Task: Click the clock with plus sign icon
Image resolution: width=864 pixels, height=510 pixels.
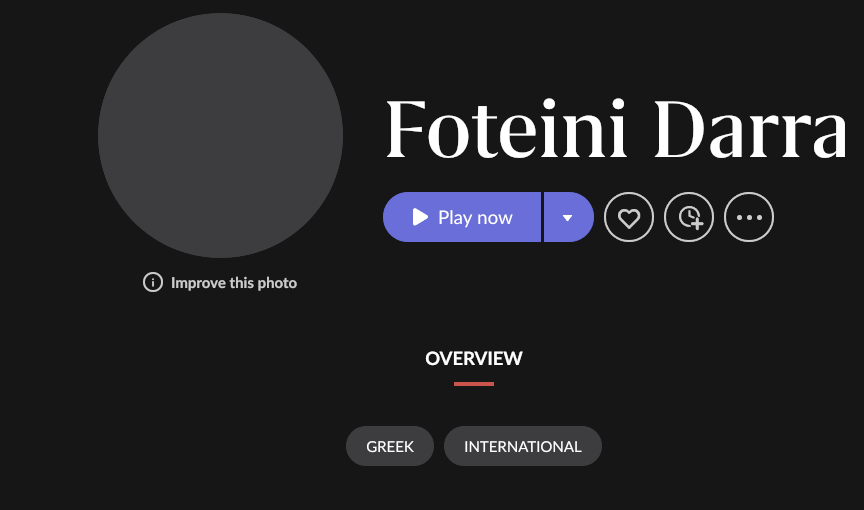Action: click(x=689, y=217)
